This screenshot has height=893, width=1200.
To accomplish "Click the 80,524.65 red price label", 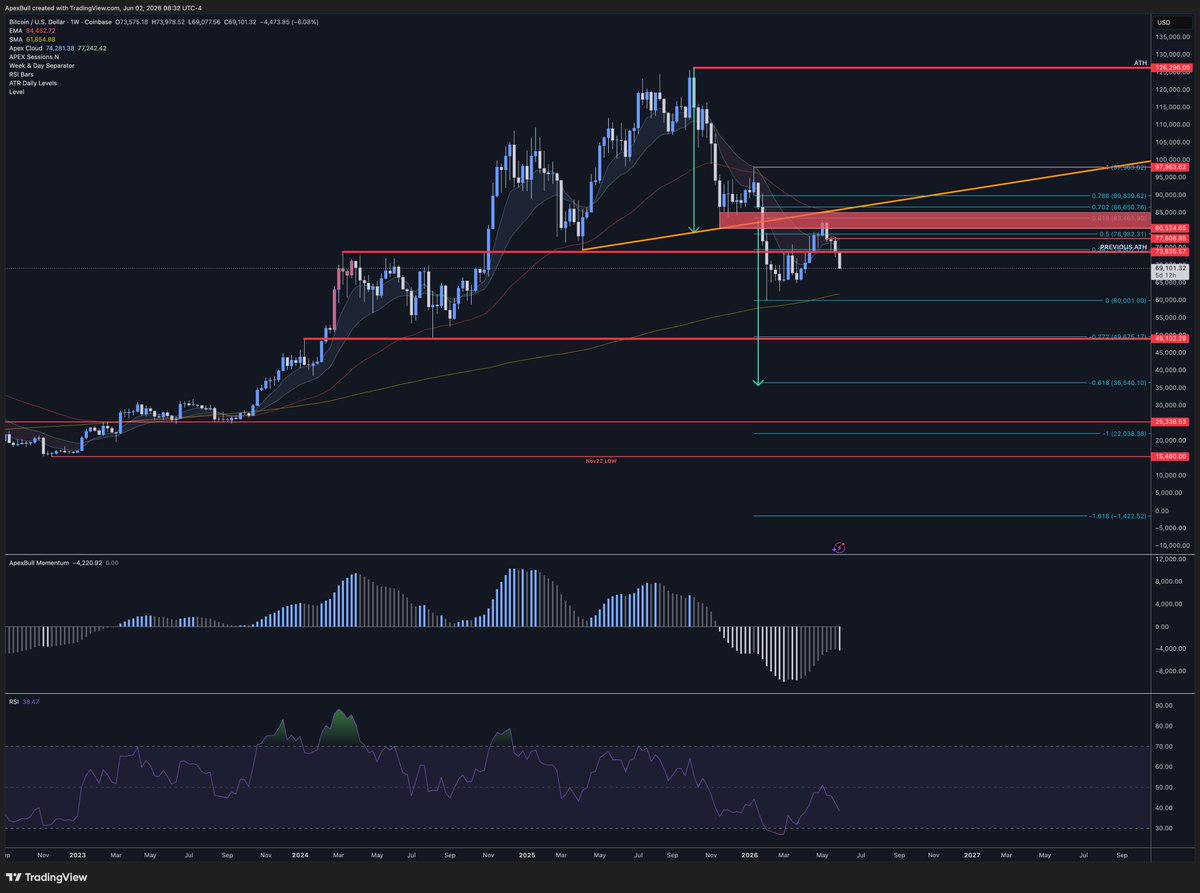I will [1170, 228].
